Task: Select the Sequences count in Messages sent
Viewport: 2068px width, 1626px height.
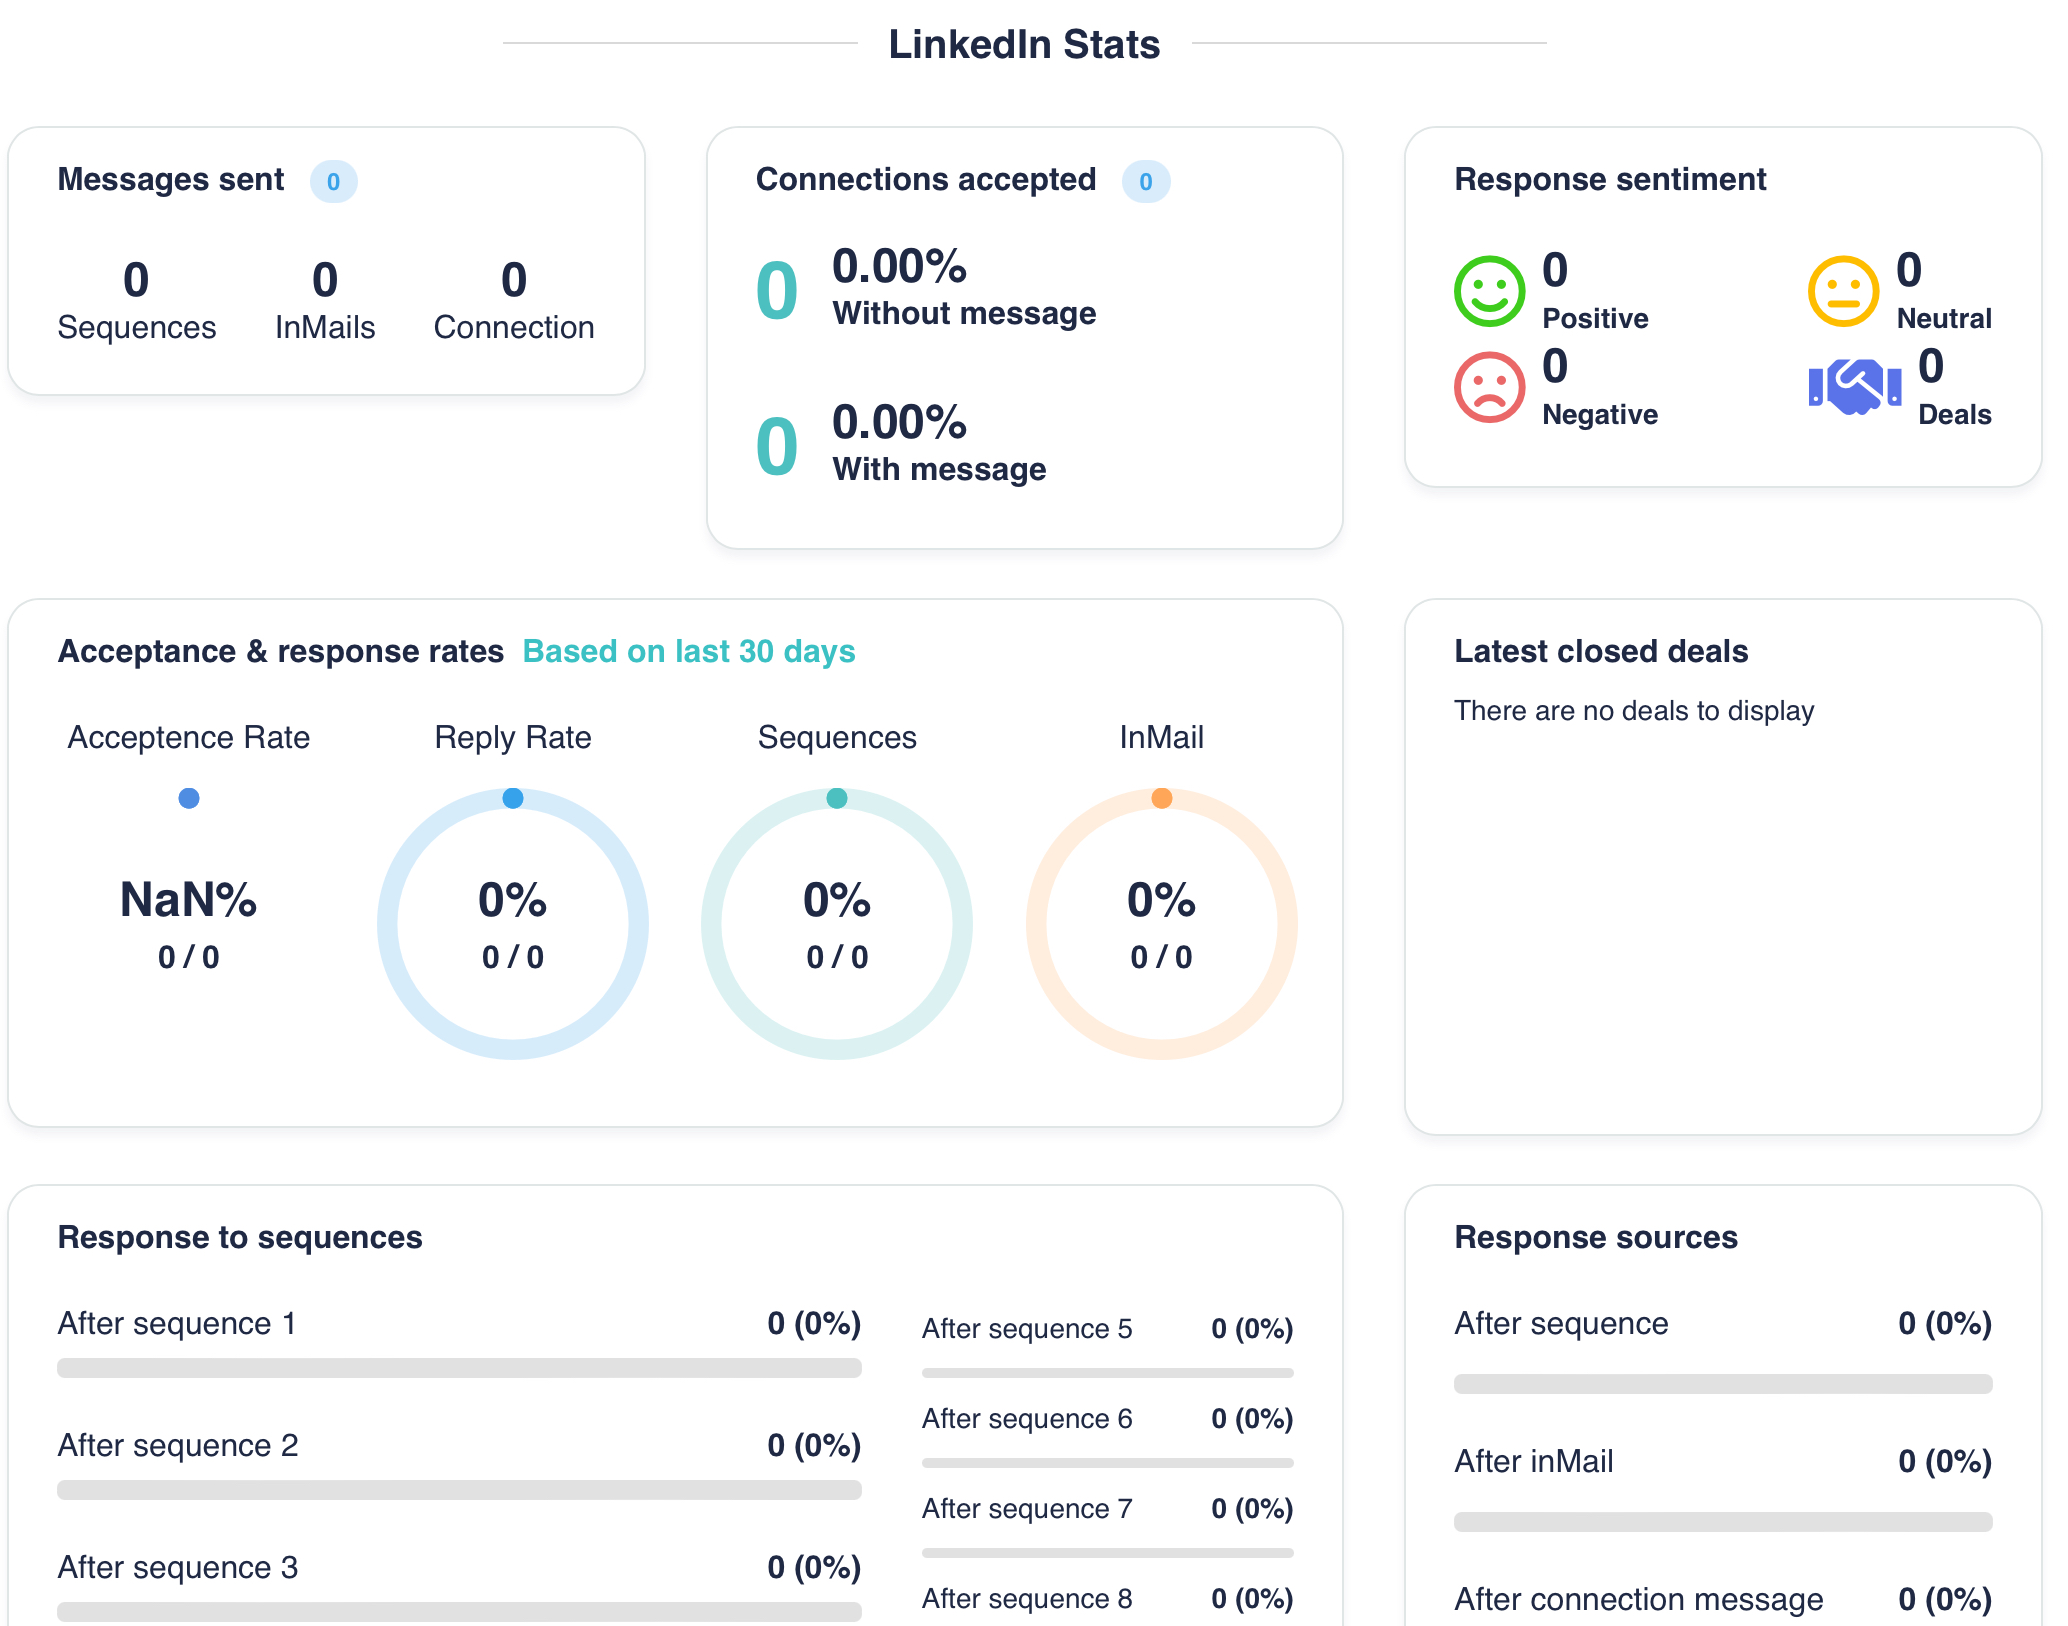Action: pos(136,280)
